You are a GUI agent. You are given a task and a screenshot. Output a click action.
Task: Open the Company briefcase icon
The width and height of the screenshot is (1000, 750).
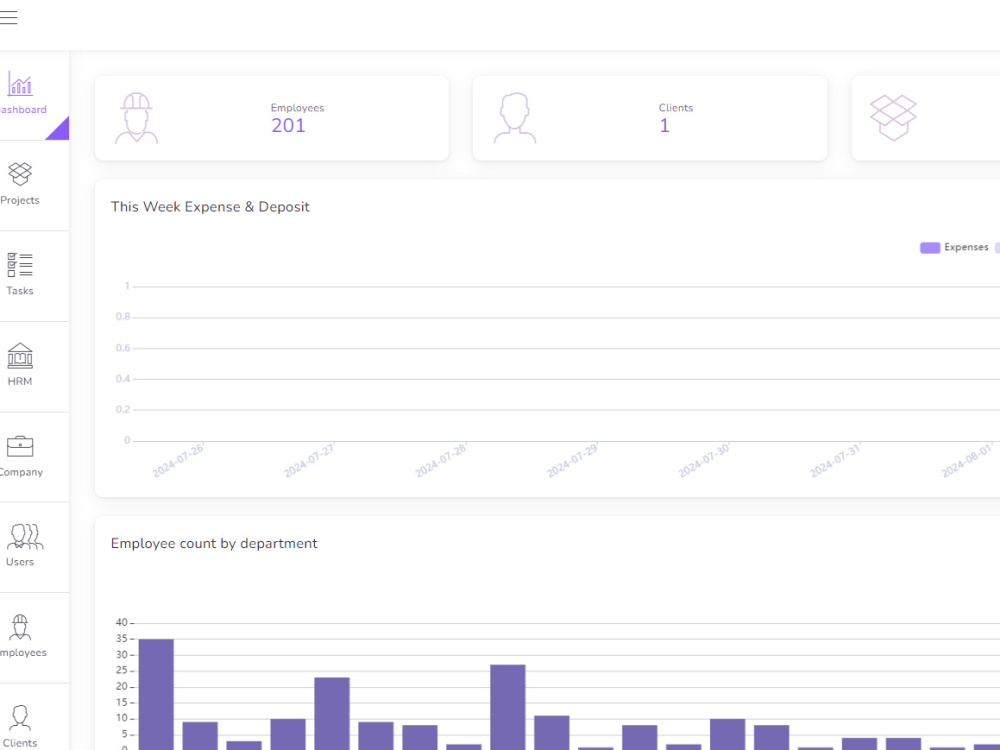(x=20, y=446)
